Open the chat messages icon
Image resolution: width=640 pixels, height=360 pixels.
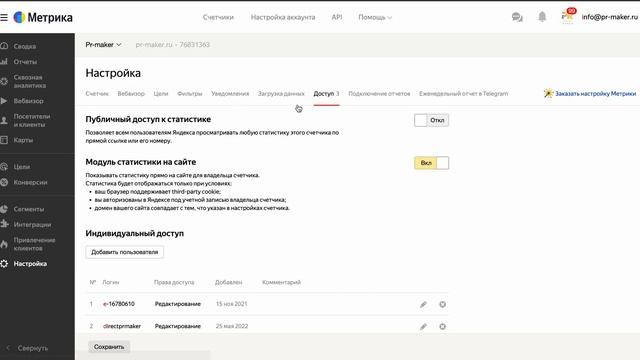[517, 17]
